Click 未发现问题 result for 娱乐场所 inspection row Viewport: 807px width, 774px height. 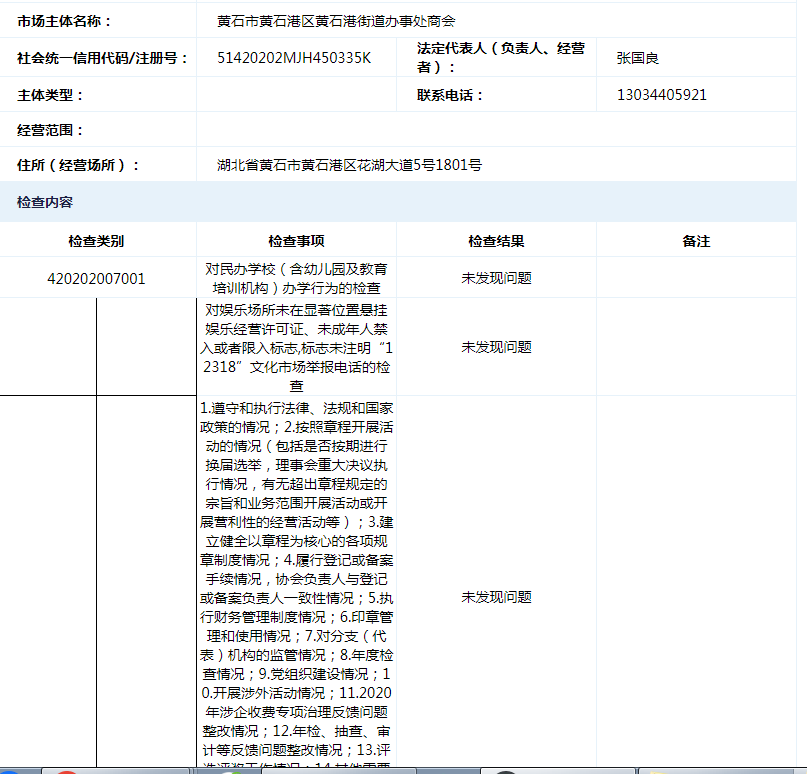tap(496, 347)
